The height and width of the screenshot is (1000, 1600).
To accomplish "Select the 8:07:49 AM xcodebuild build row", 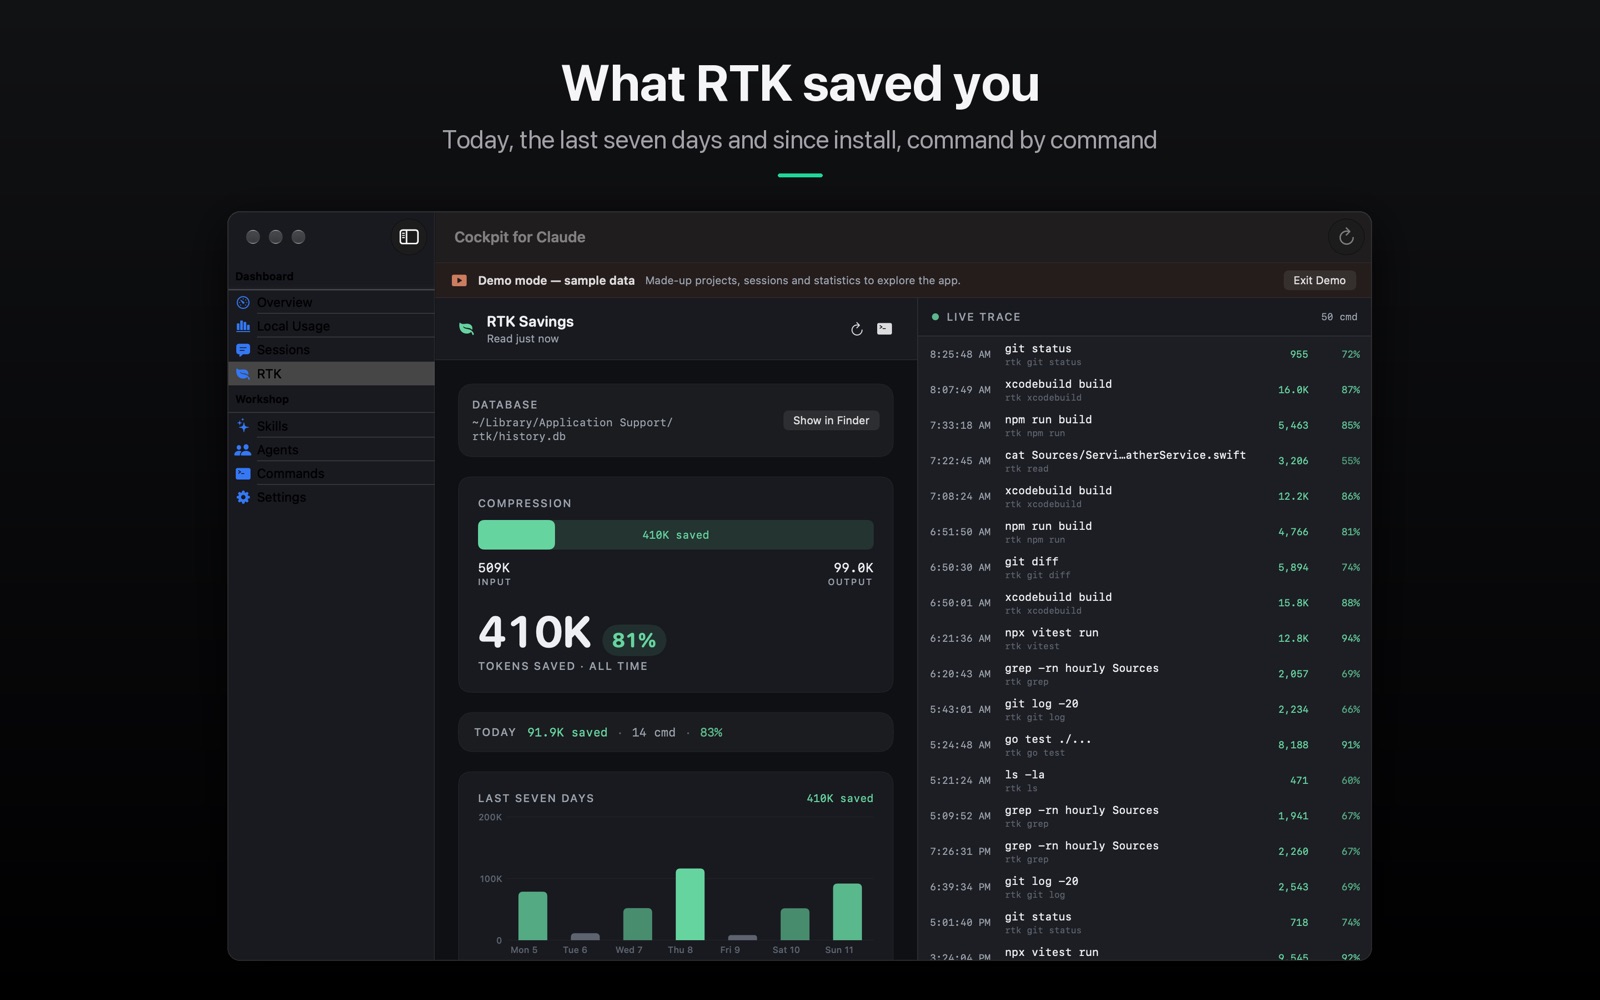I will [x=1144, y=390].
